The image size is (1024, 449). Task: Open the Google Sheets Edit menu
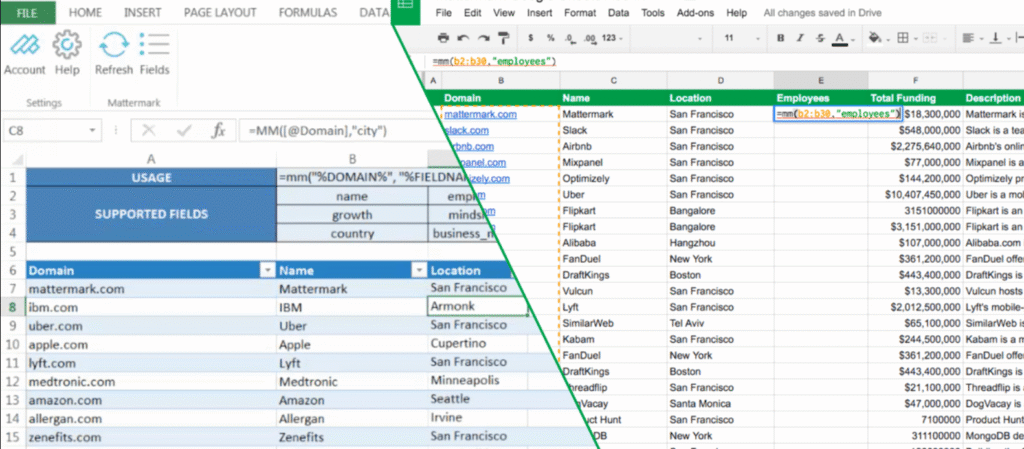coord(473,13)
